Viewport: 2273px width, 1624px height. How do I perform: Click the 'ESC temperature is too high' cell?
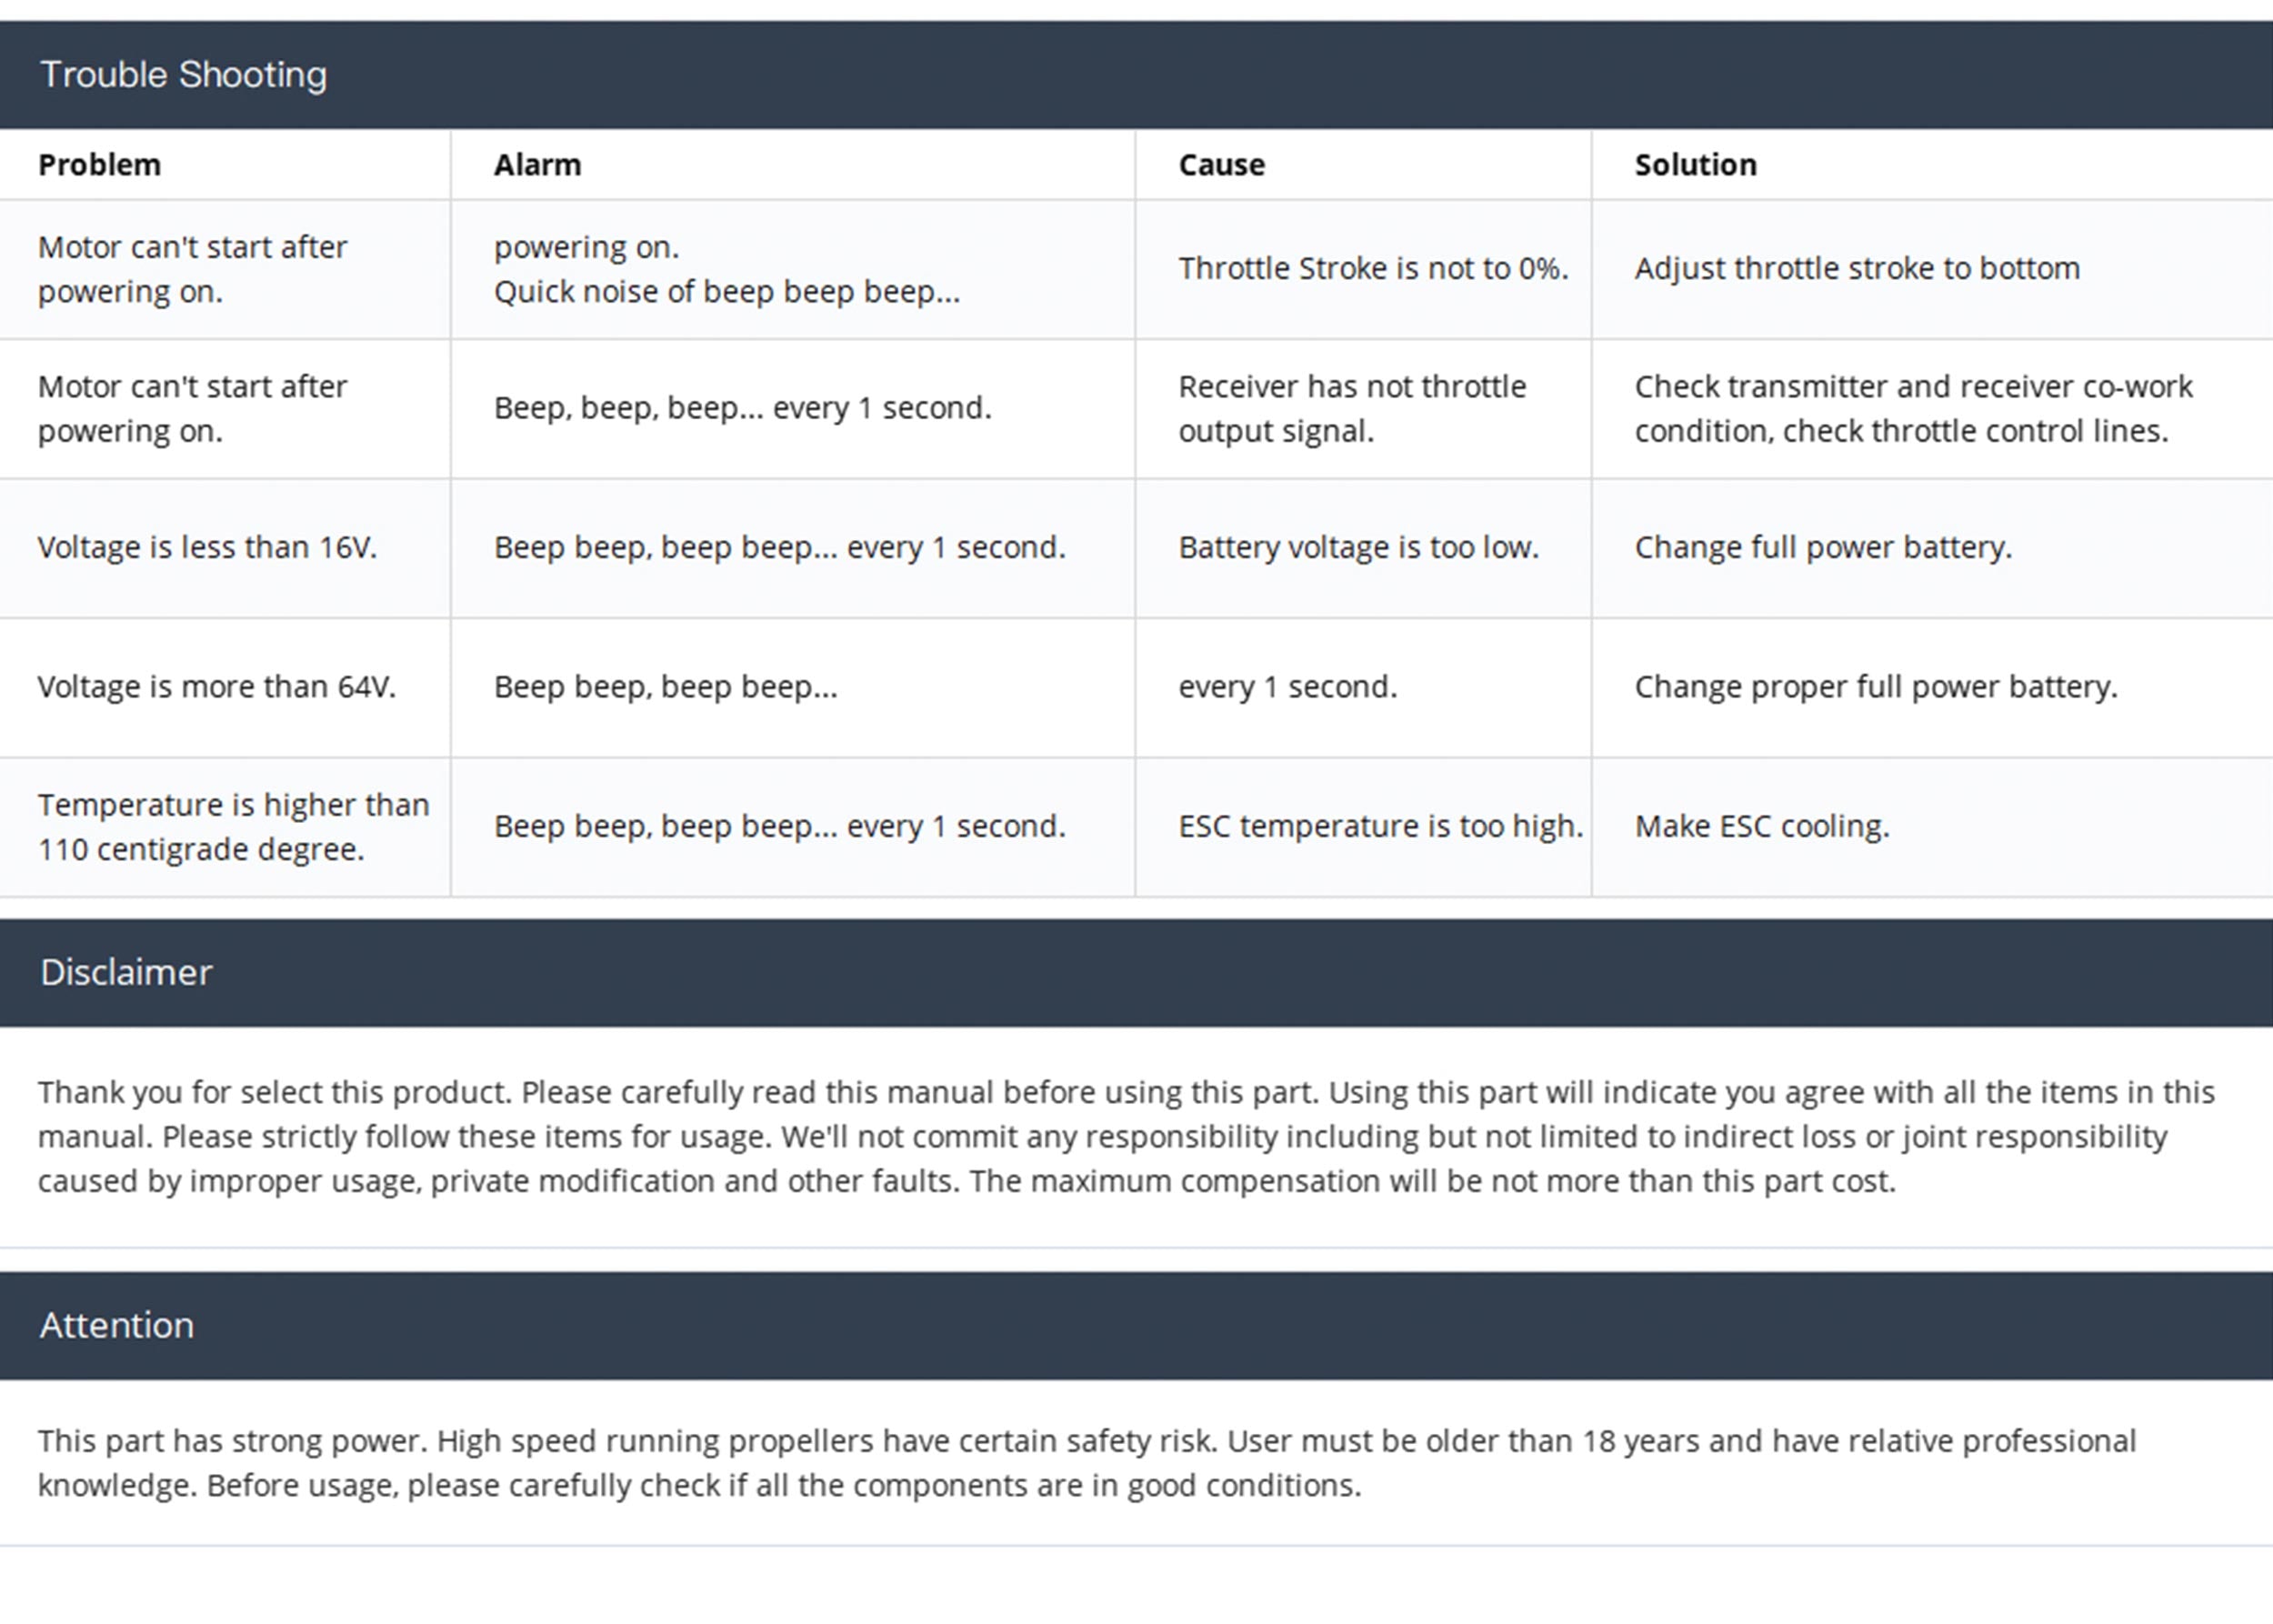point(1380,827)
